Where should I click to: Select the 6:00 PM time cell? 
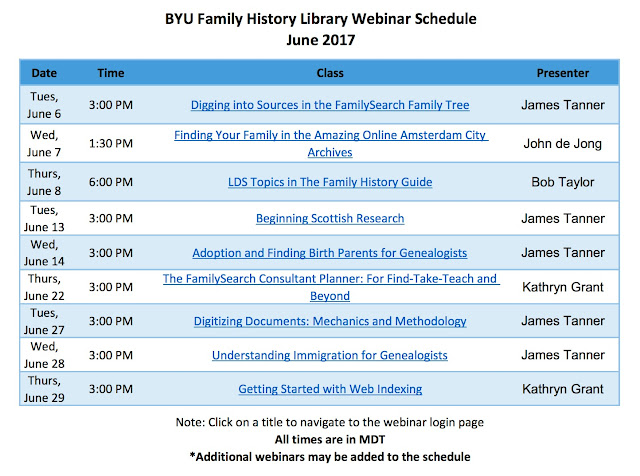click(x=111, y=182)
